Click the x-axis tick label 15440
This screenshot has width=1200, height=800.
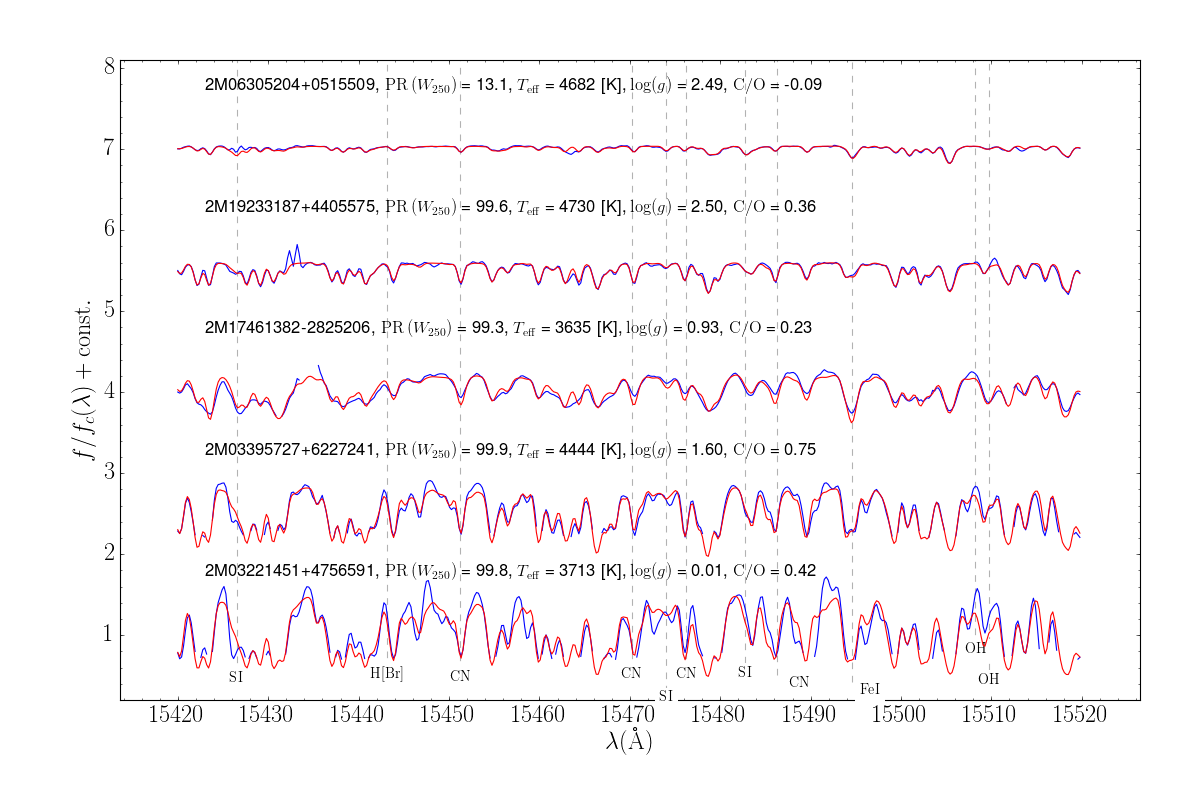(x=358, y=717)
